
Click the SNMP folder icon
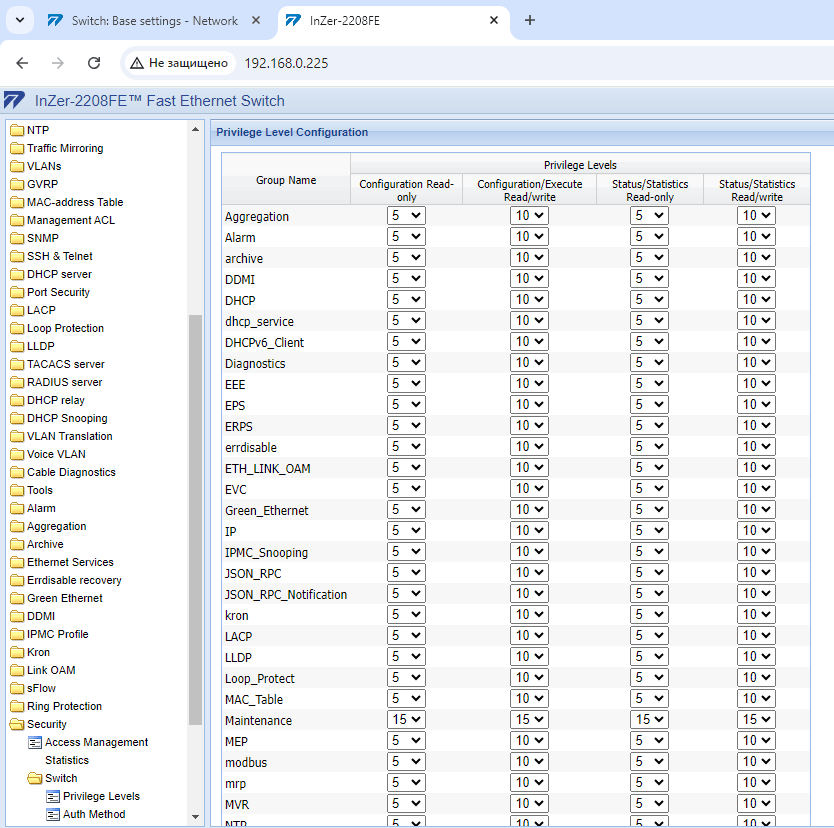click(x=17, y=238)
